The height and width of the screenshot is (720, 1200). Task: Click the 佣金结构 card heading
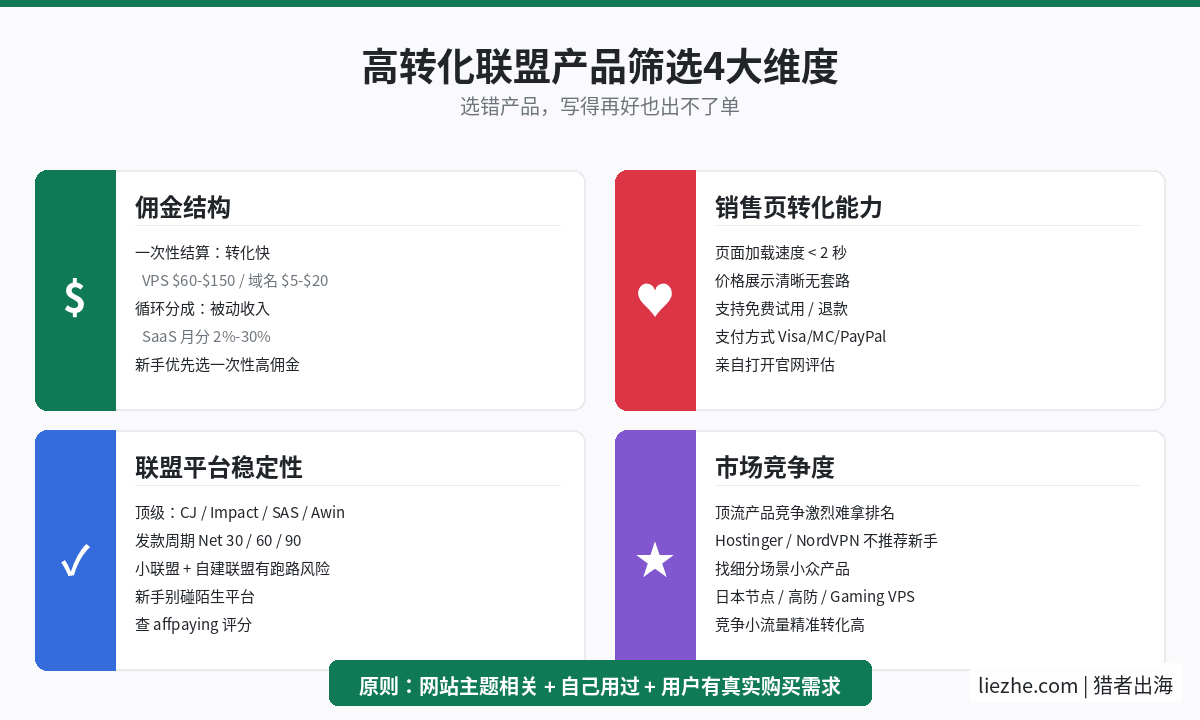pos(183,207)
